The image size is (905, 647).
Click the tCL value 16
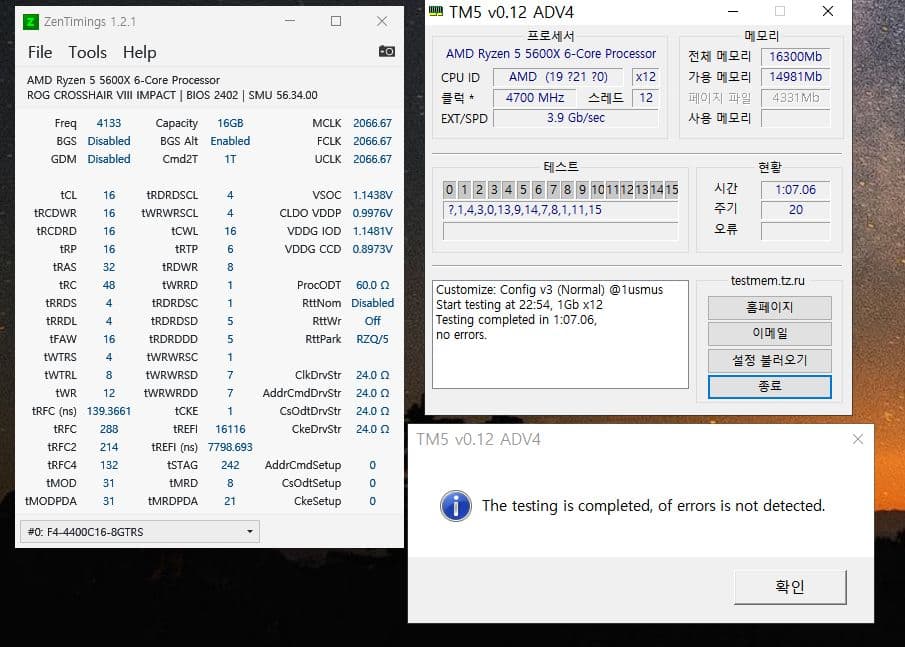tap(109, 195)
